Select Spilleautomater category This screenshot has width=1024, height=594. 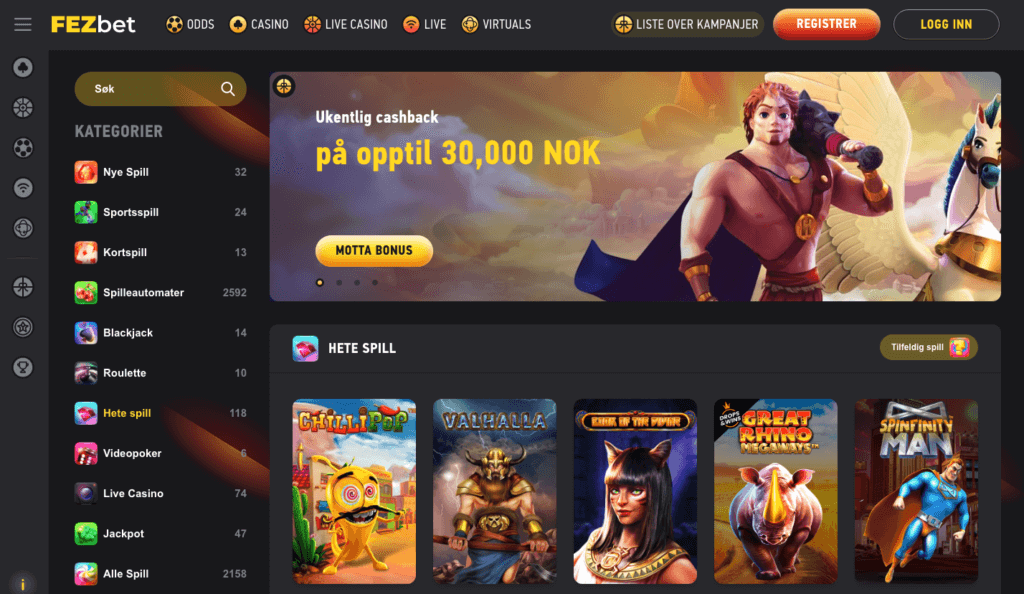161,292
